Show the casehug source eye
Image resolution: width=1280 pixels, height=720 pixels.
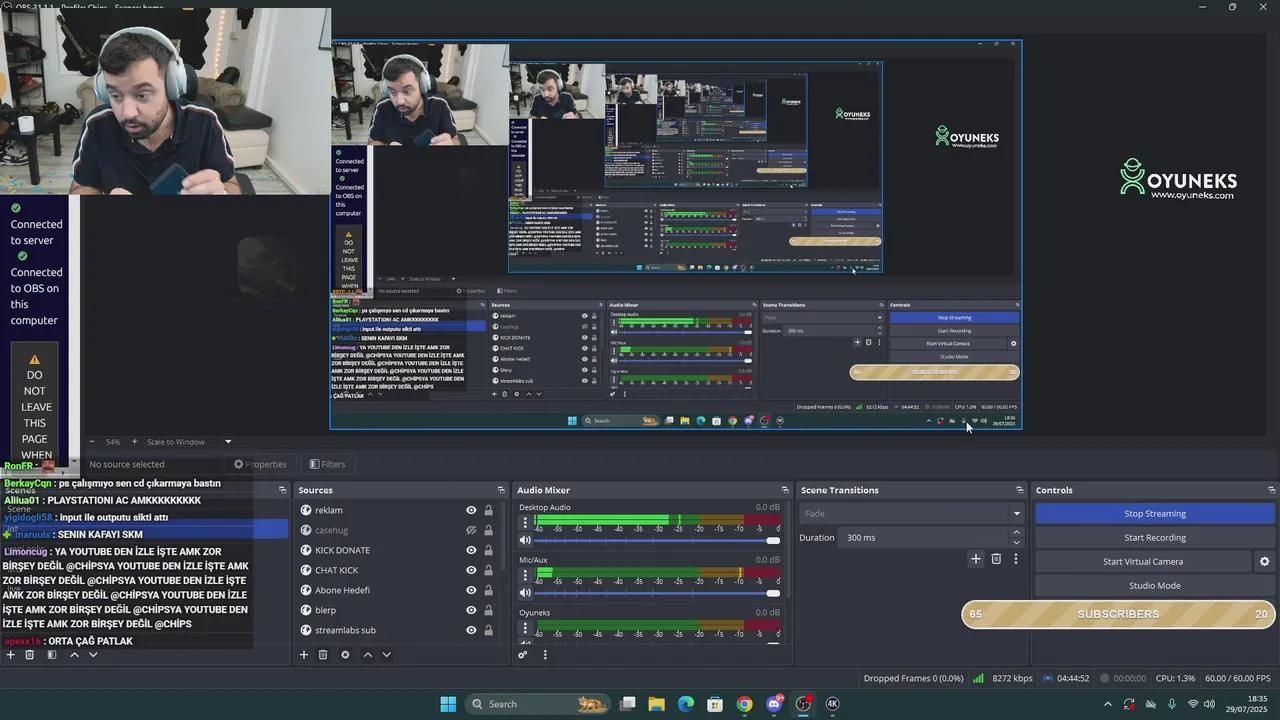[471, 530]
